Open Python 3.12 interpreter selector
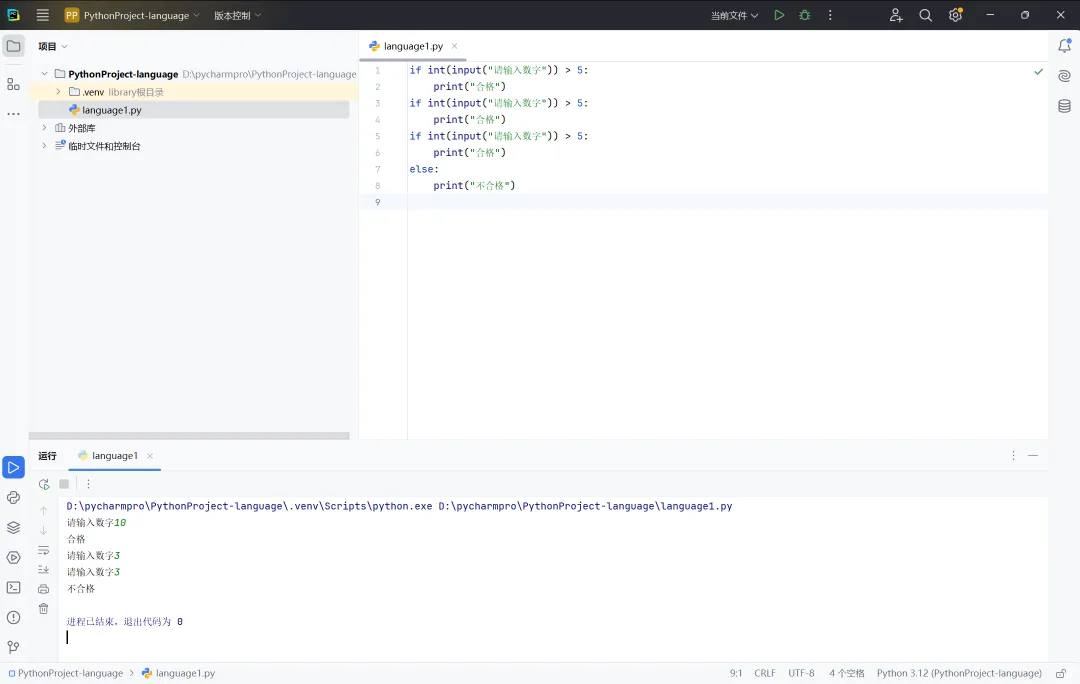Image resolution: width=1080 pixels, height=684 pixels. pyautogui.click(x=959, y=673)
